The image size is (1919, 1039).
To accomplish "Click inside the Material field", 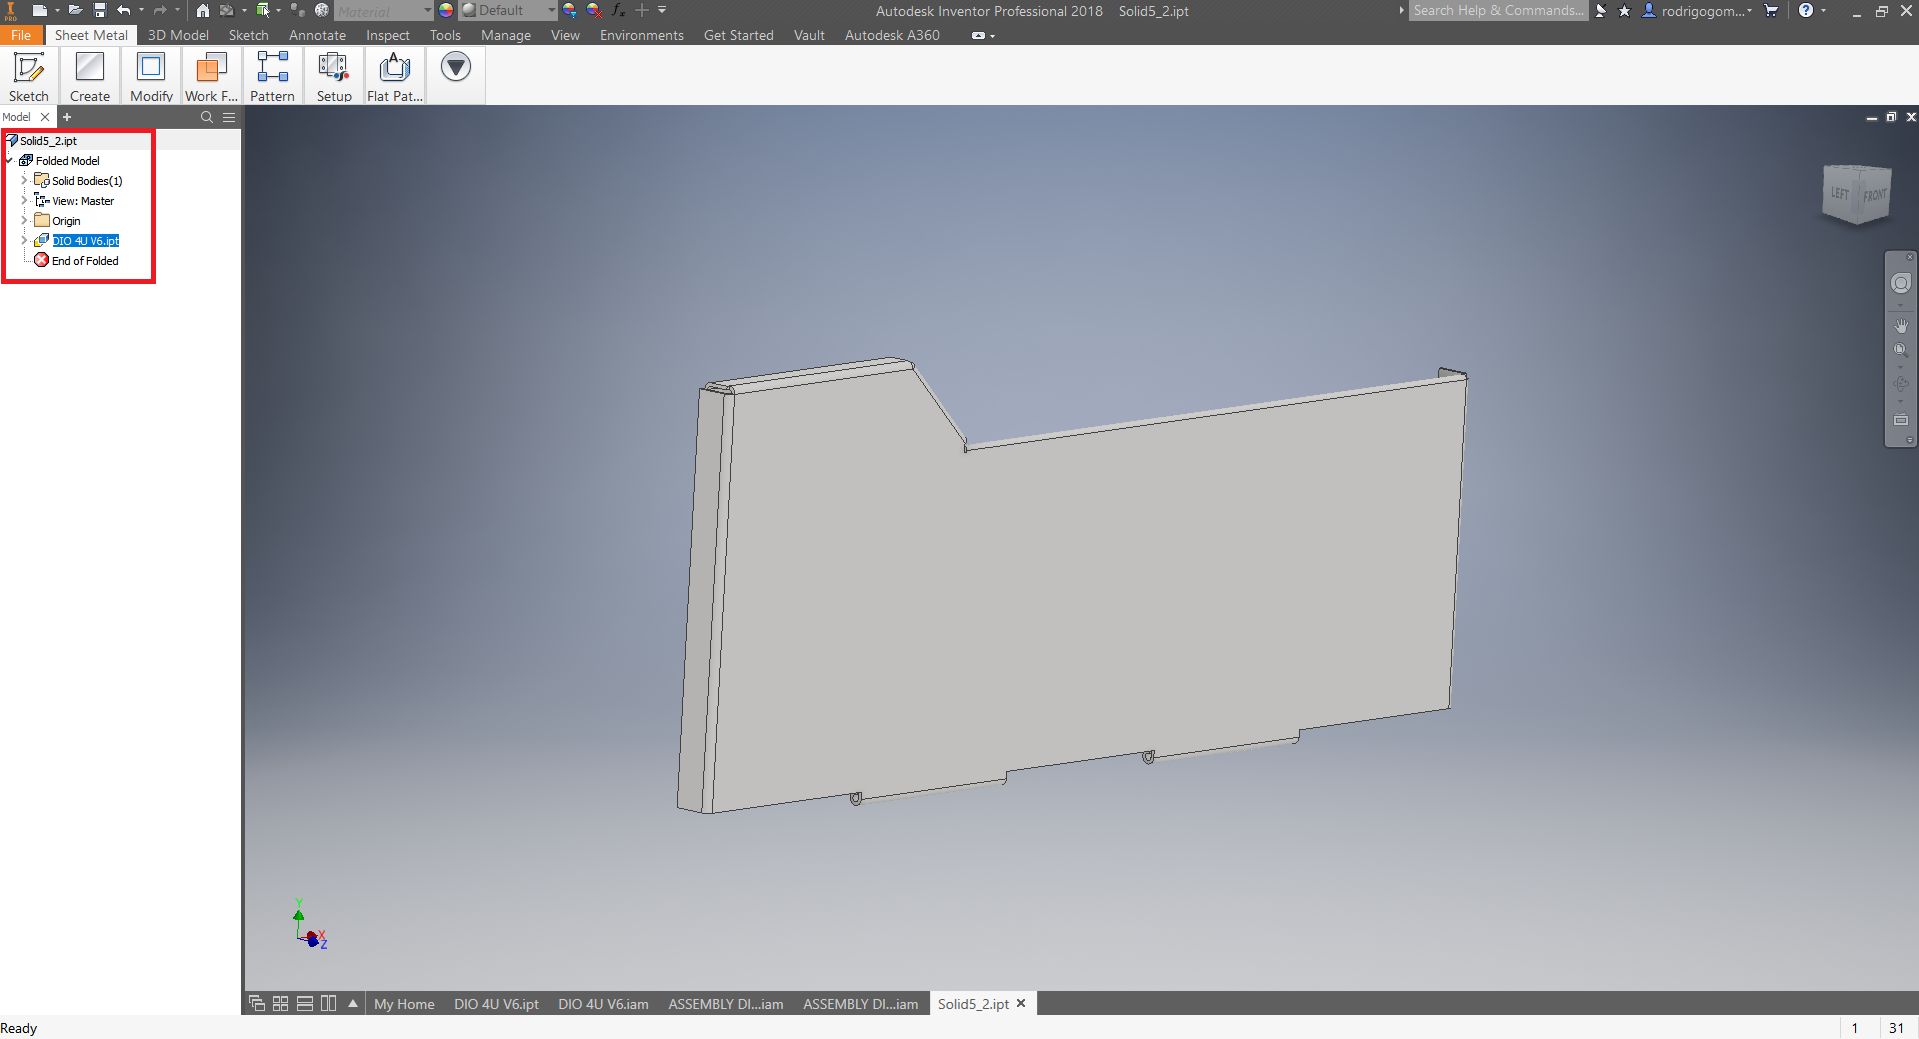I will [383, 11].
